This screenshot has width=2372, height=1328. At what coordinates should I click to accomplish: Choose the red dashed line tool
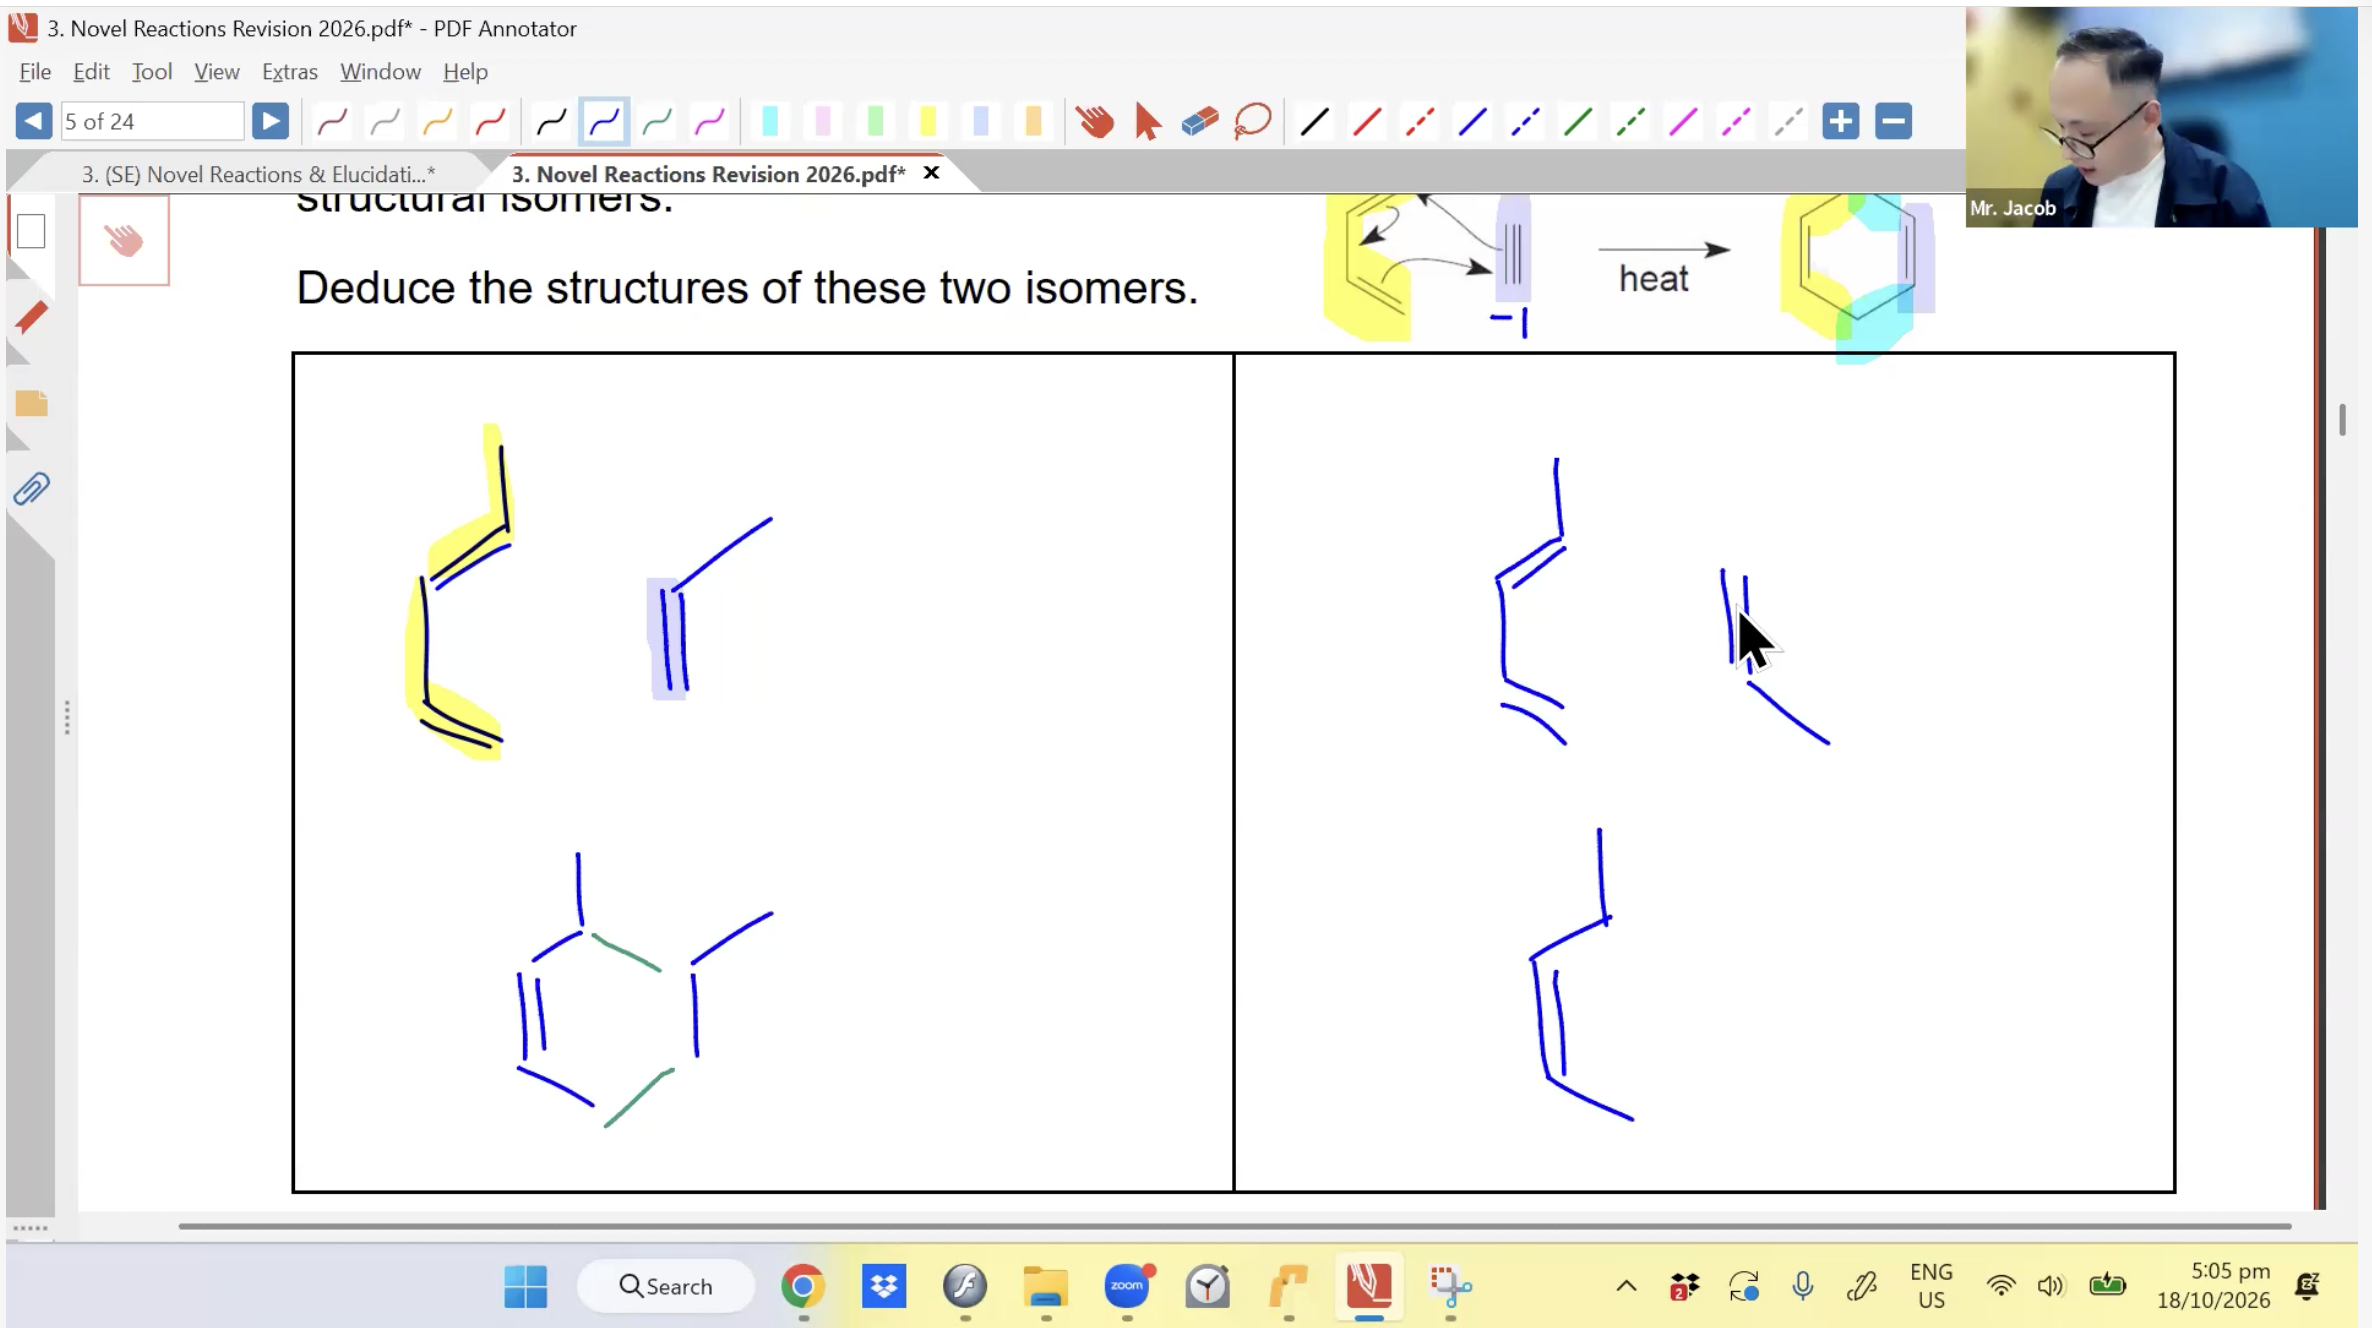coord(1420,122)
